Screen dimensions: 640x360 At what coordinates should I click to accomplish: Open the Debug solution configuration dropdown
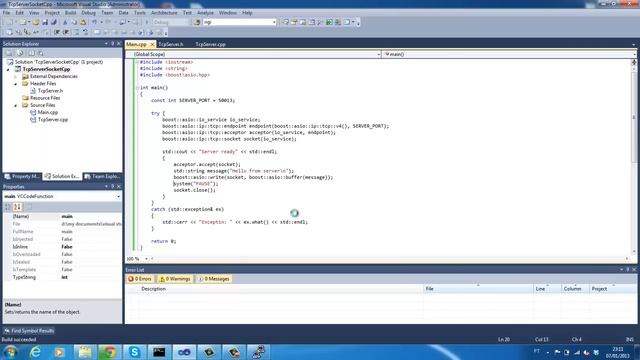click(x=170, y=22)
